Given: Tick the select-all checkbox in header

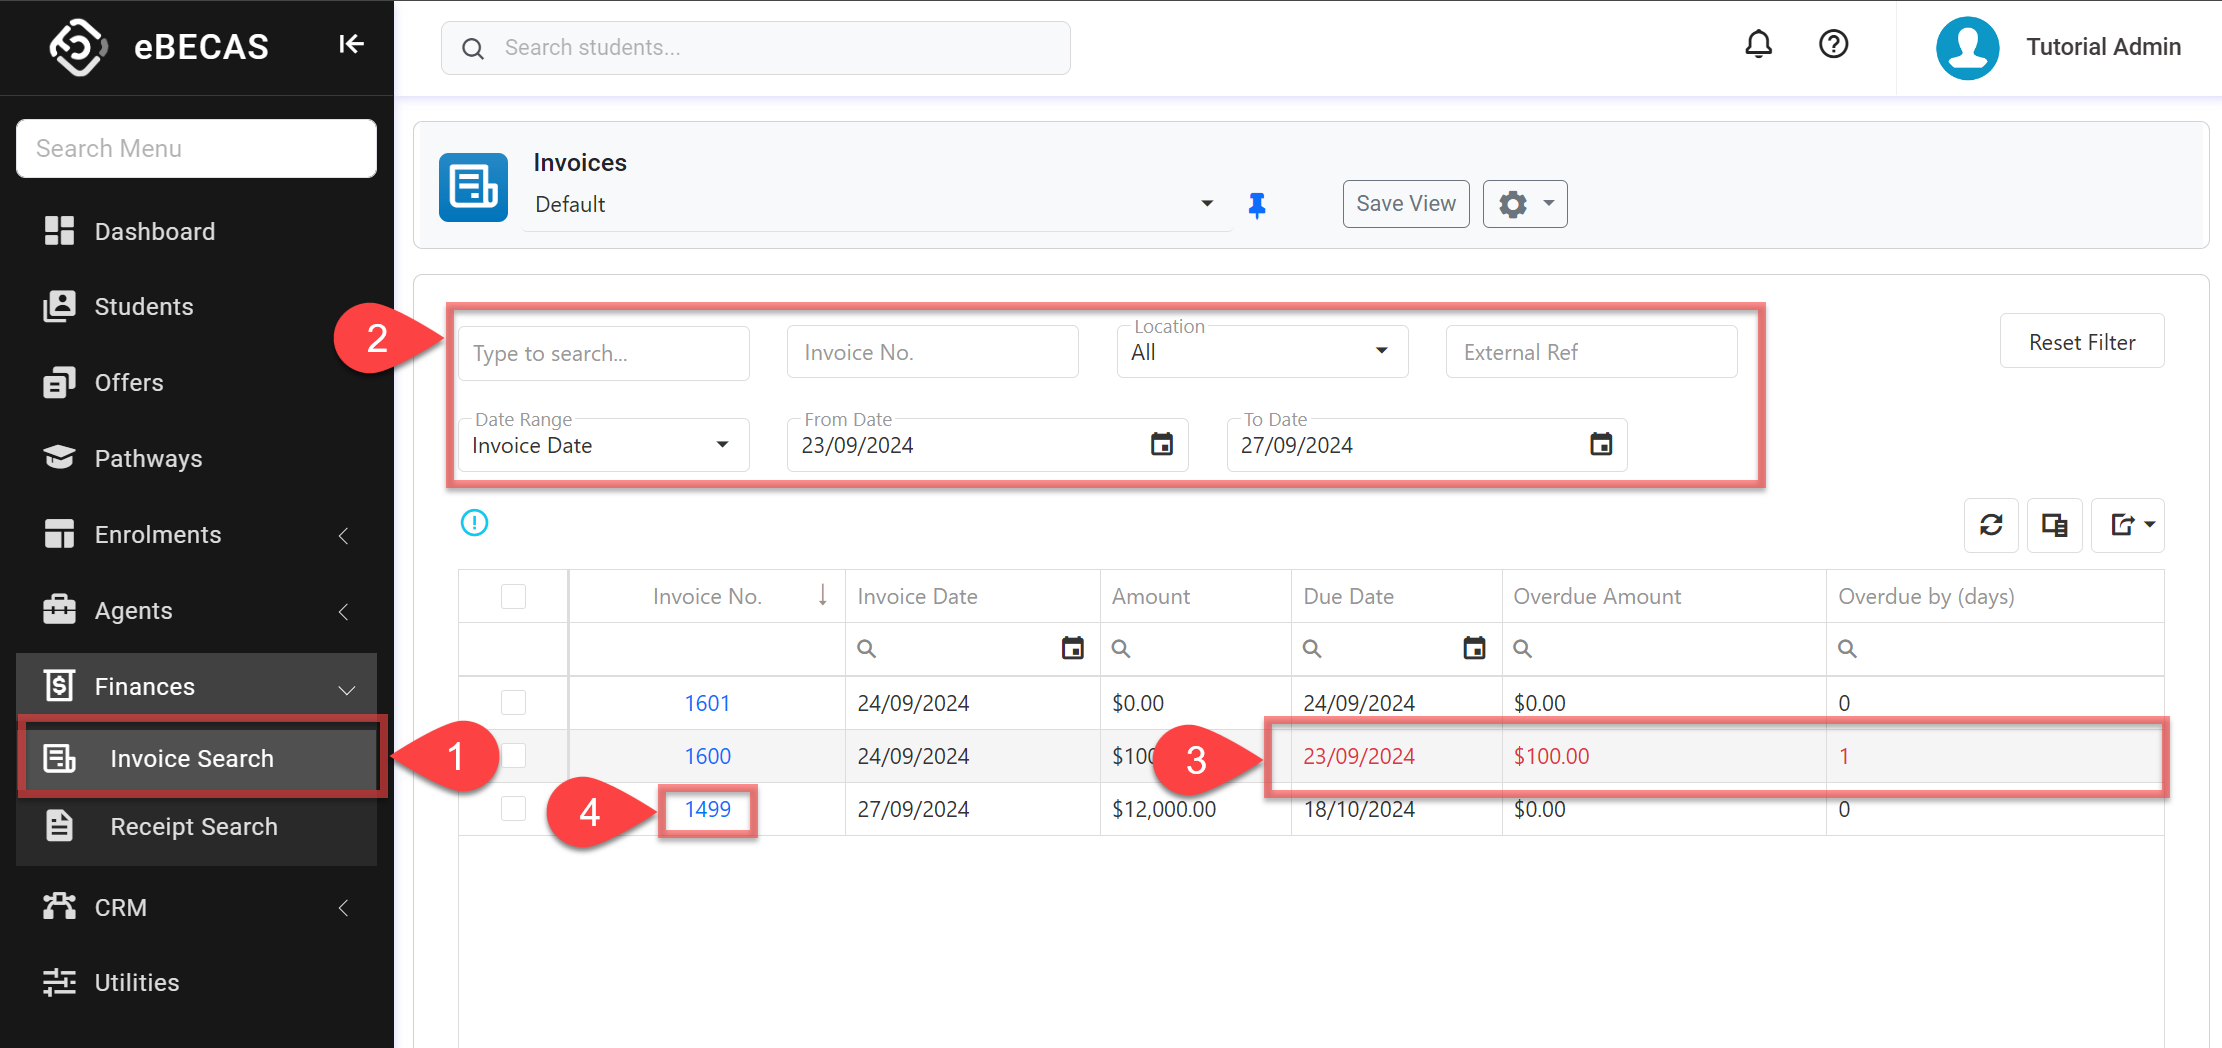Looking at the screenshot, I should click(x=513, y=596).
